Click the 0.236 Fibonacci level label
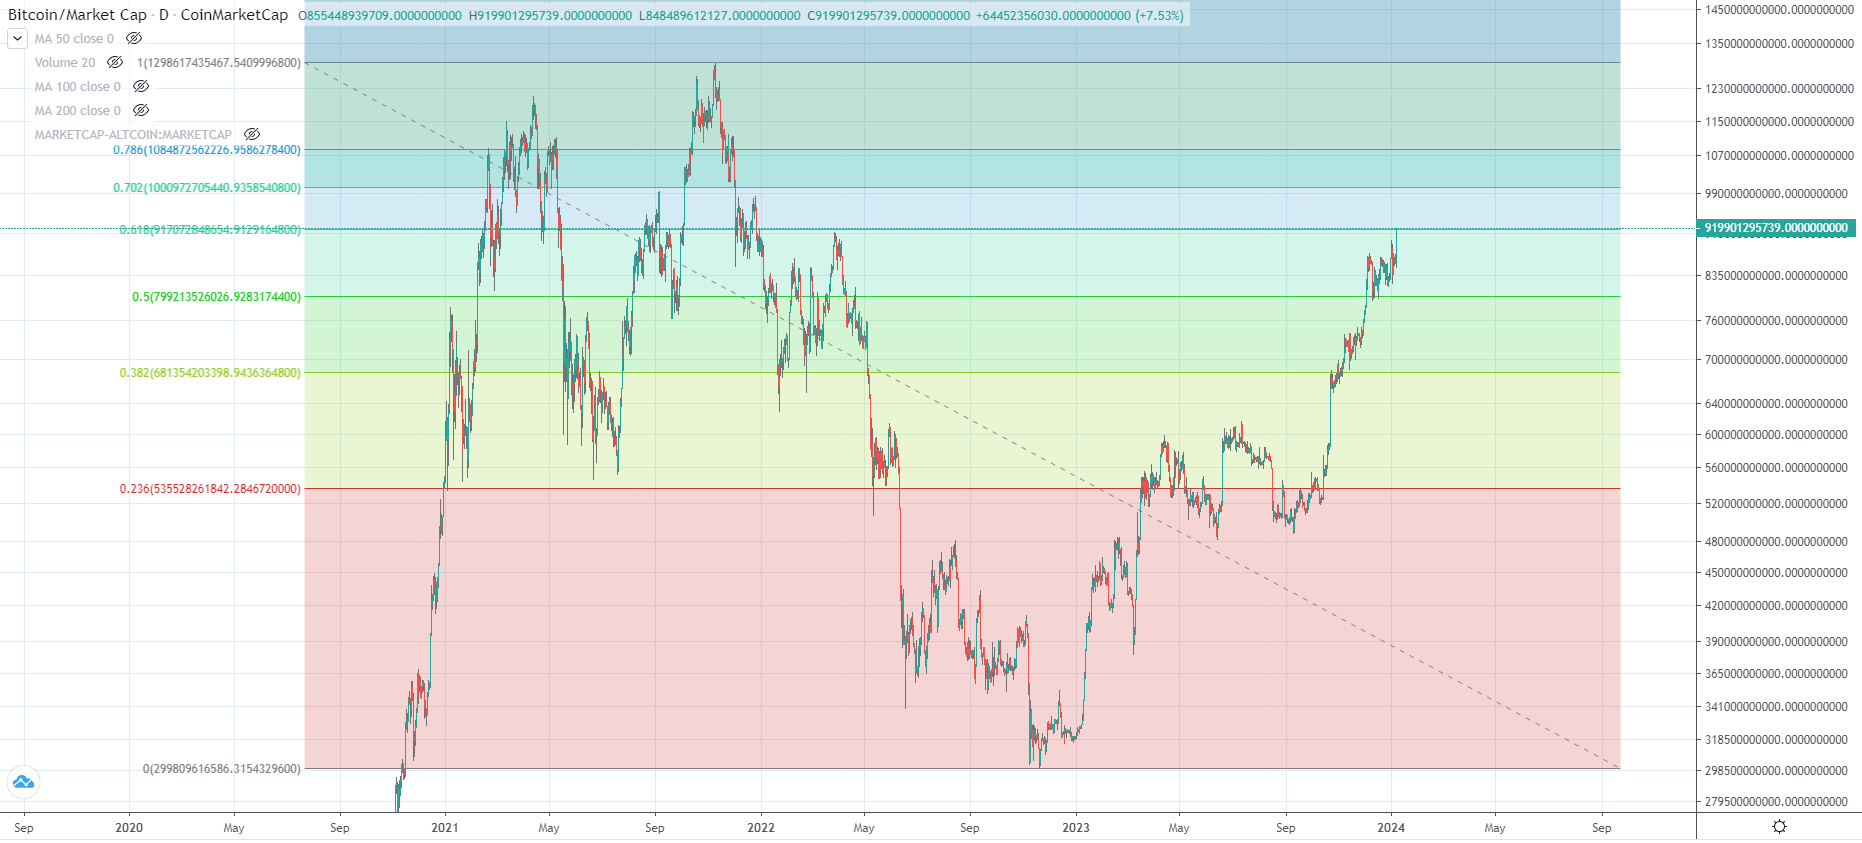 (210, 489)
